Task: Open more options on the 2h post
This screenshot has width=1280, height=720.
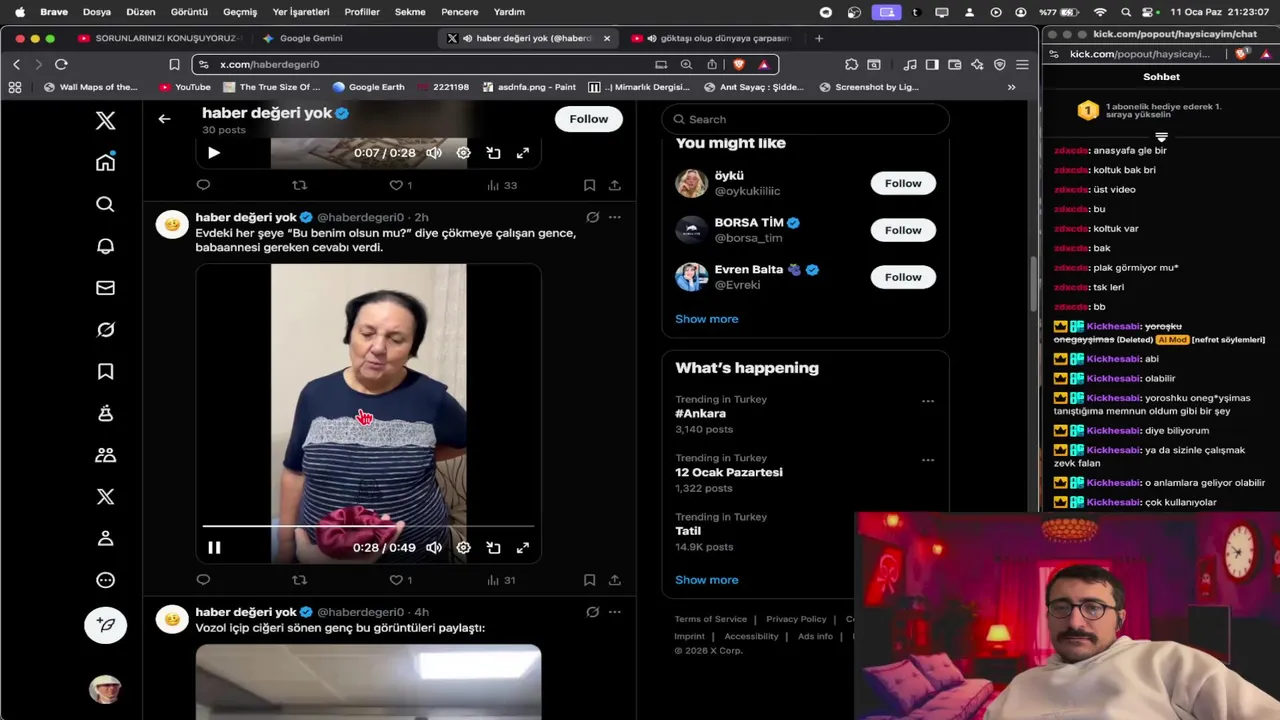Action: click(614, 217)
